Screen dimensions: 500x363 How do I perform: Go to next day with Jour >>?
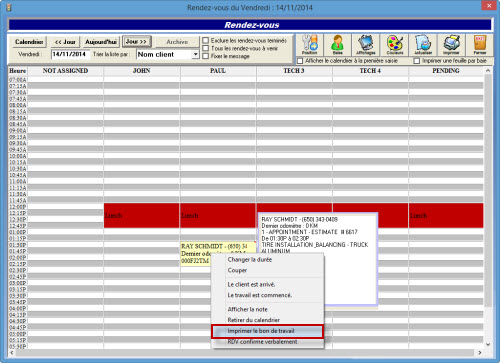click(136, 42)
